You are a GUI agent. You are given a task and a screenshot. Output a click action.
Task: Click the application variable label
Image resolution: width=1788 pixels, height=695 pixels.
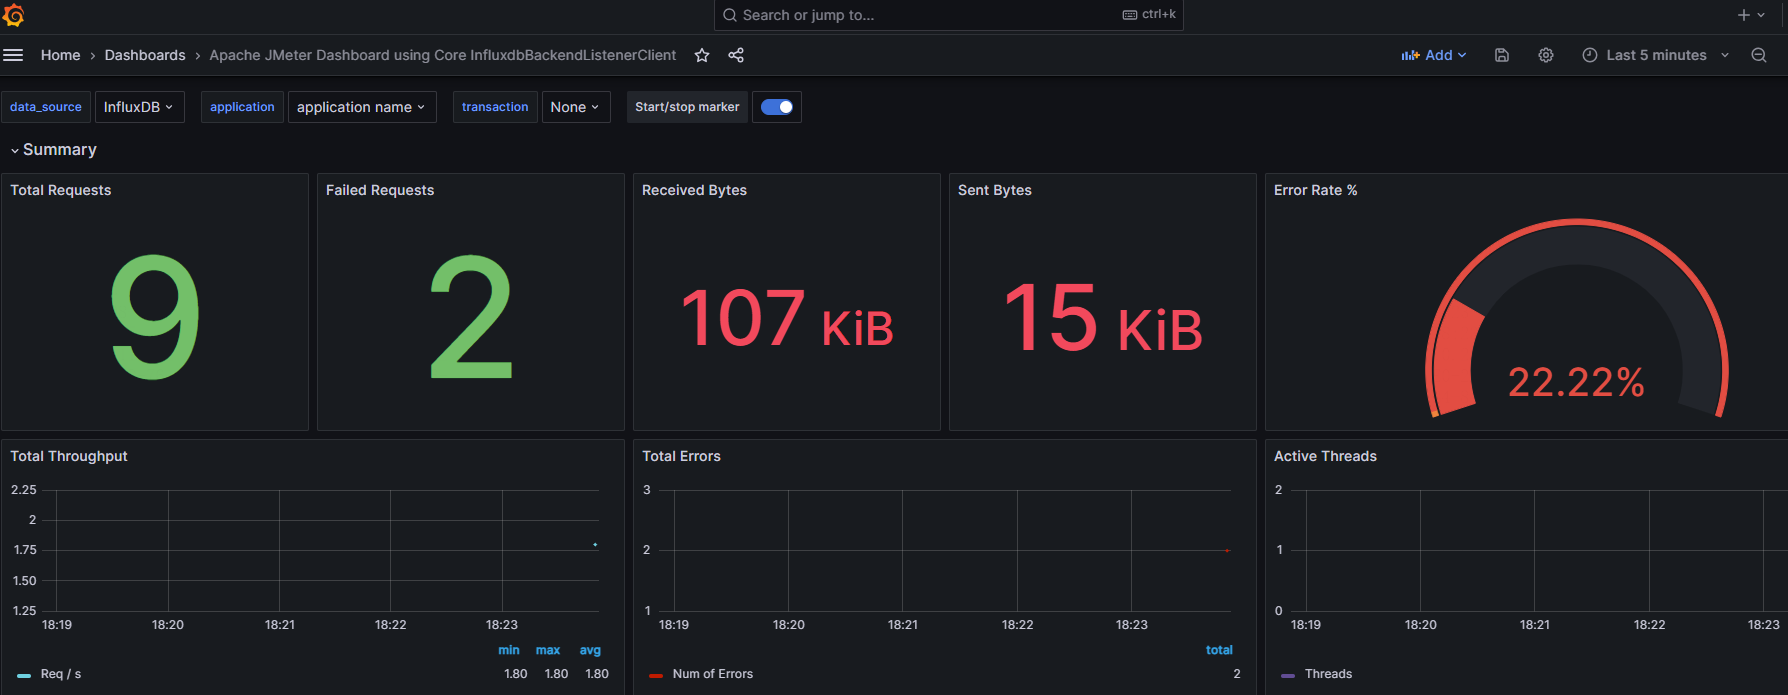point(242,107)
